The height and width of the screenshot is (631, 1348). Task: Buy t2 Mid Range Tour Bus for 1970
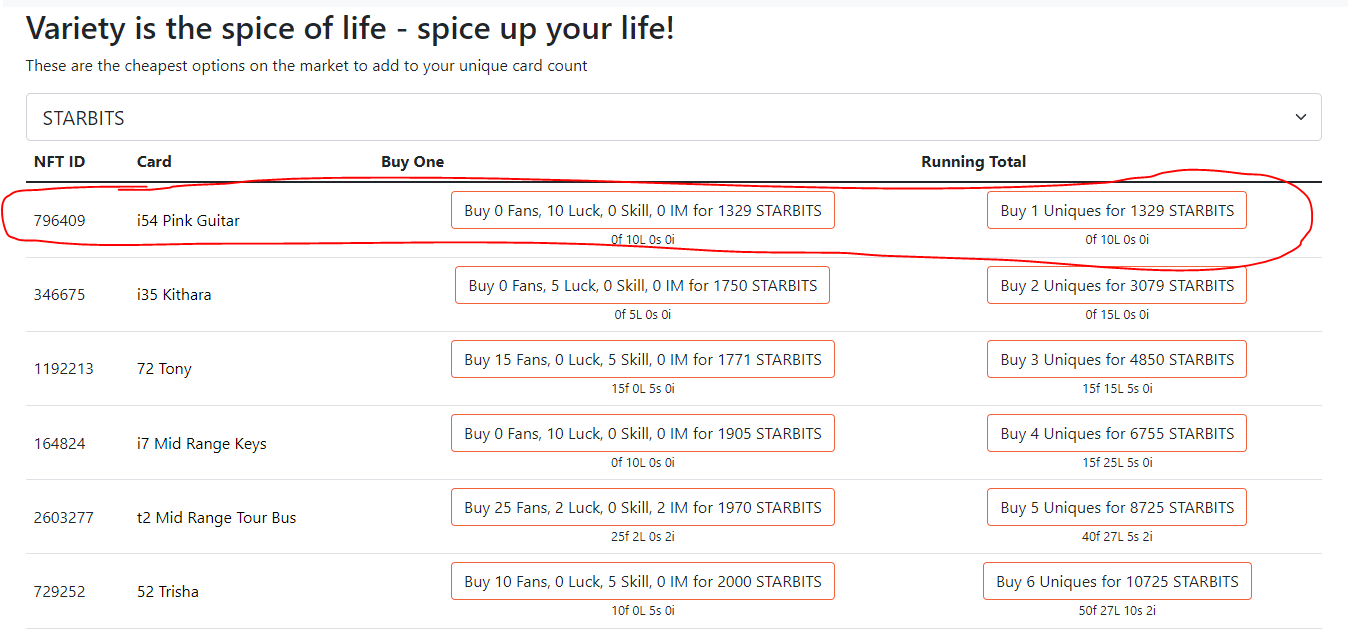pyautogui.click(x=642, y=507)
